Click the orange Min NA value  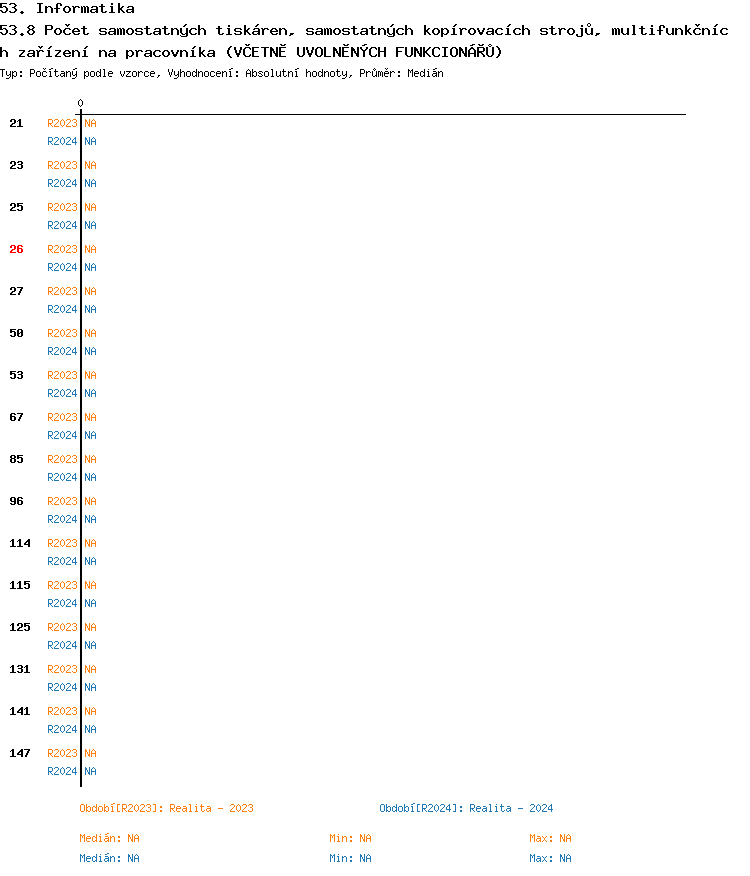click(x=350, y=838)
